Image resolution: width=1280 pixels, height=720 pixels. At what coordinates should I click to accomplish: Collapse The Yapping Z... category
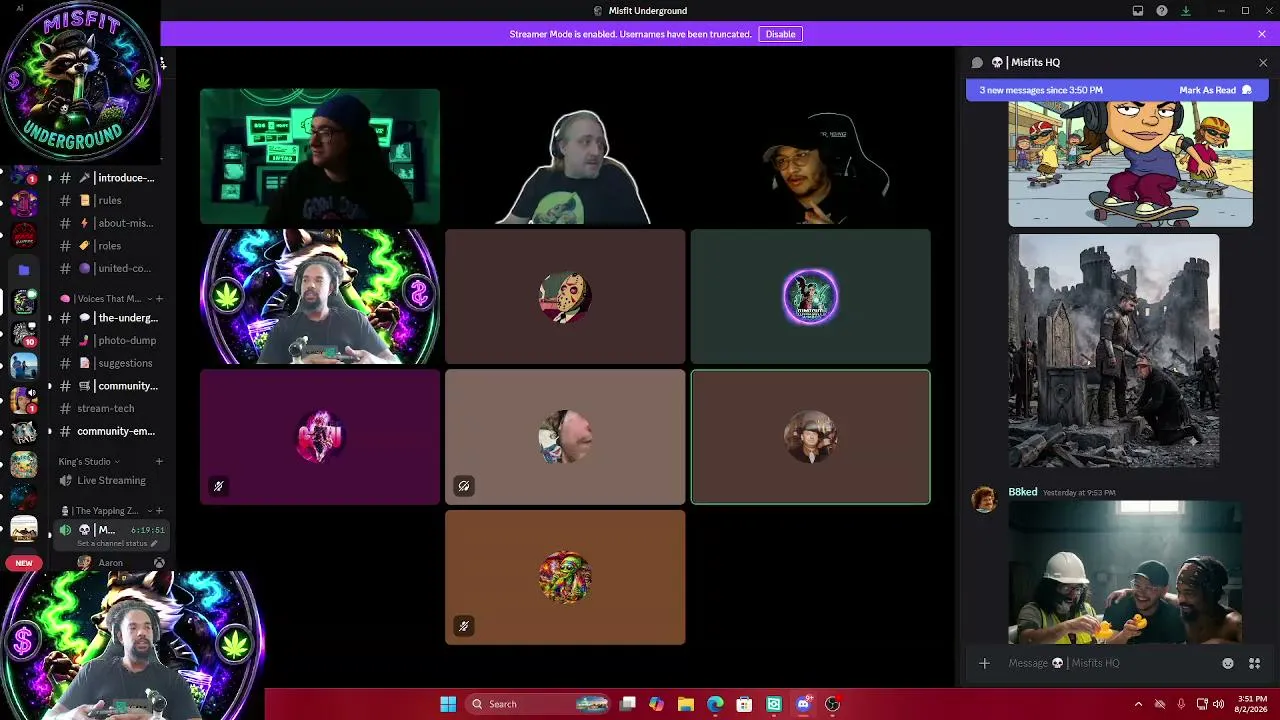104,511
